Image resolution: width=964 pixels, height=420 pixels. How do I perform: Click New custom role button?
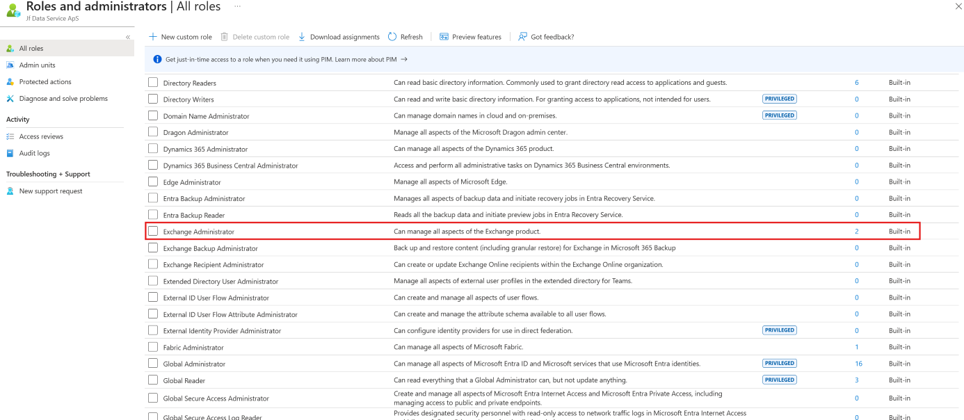coord(181,37)
